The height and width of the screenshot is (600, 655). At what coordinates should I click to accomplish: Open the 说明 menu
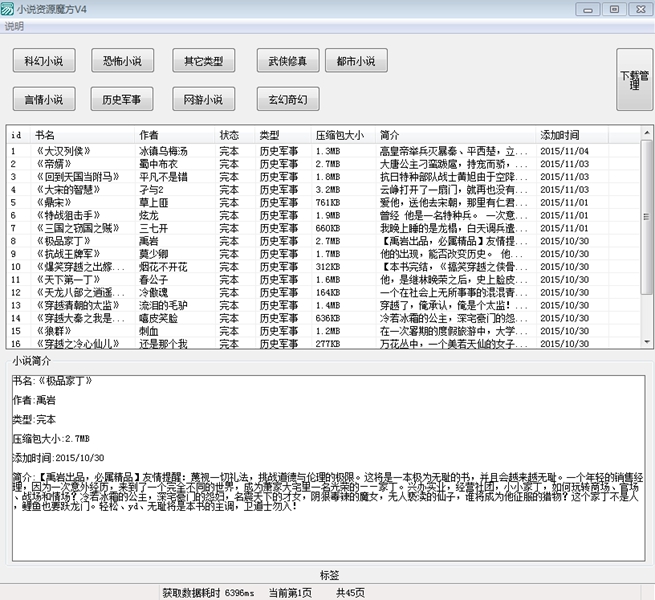tap(14, 26)
